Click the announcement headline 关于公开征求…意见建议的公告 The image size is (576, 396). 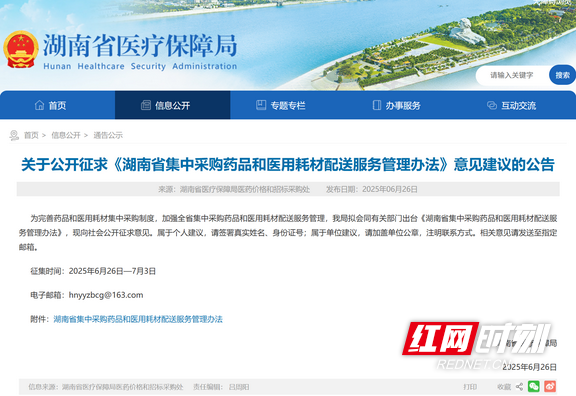[x=288, y=164]
